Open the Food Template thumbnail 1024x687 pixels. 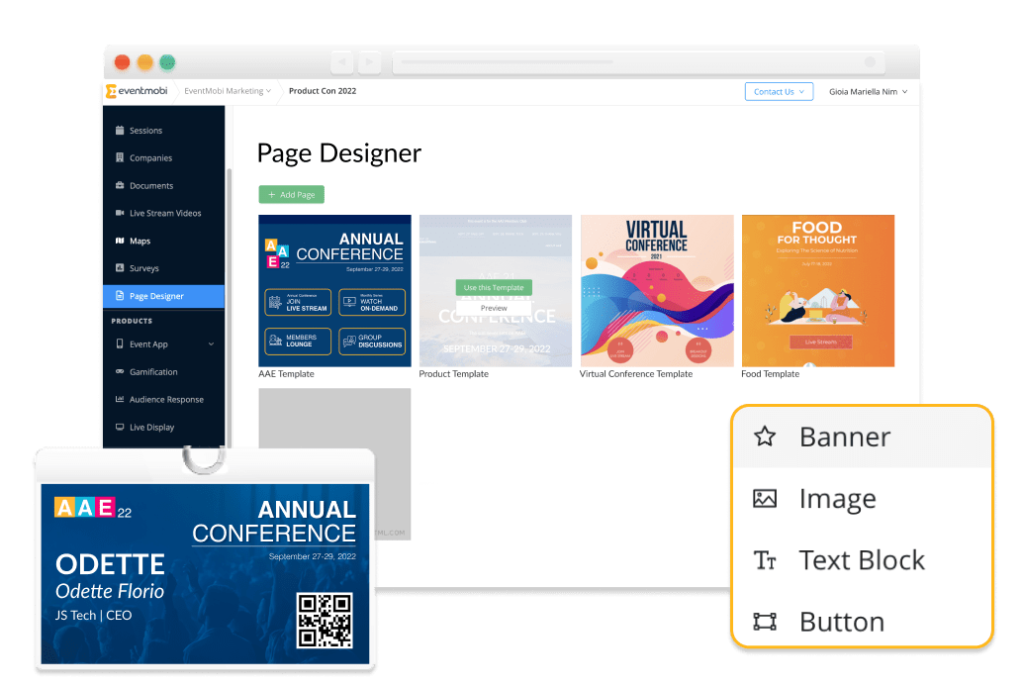point(817,290)
